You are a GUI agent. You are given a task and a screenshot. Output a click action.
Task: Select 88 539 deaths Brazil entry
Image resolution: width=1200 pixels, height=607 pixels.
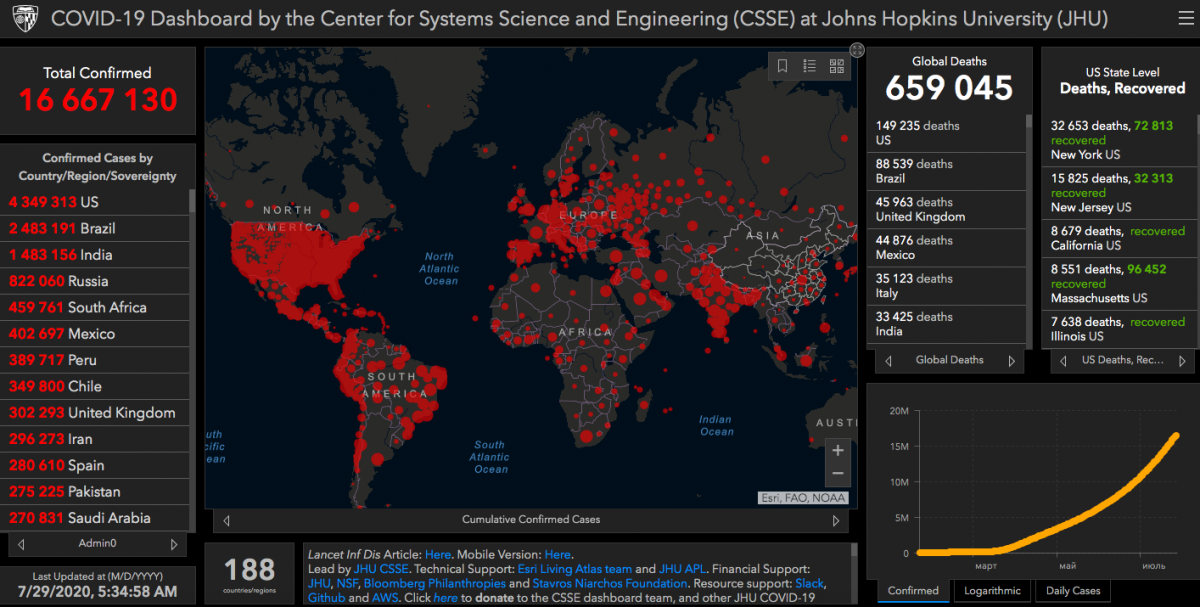click(946, 171)
